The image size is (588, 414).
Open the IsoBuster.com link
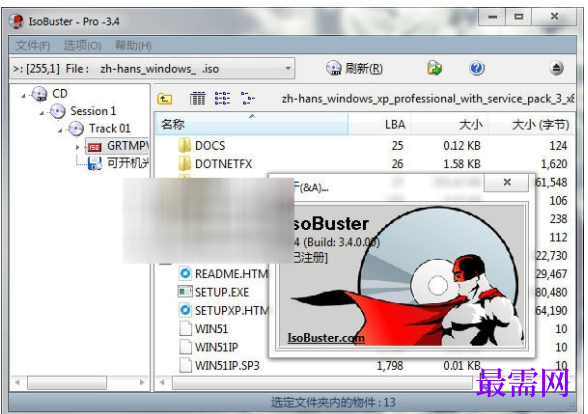pyautogui.click(x=326, y=338)
